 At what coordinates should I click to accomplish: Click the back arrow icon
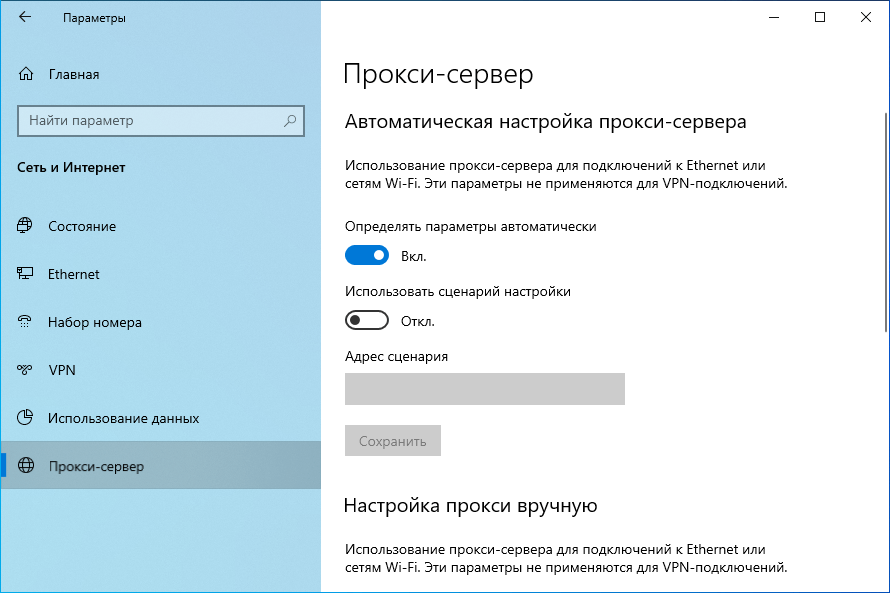tap(25, 17)
